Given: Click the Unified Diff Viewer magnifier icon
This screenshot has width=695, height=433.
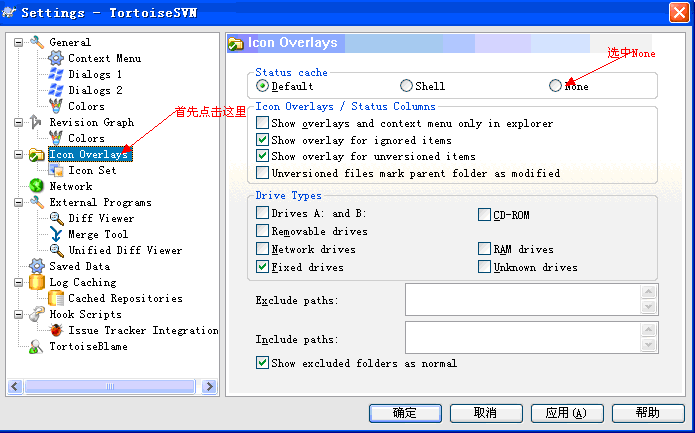Looking at the screenshot, I should 56,250.
